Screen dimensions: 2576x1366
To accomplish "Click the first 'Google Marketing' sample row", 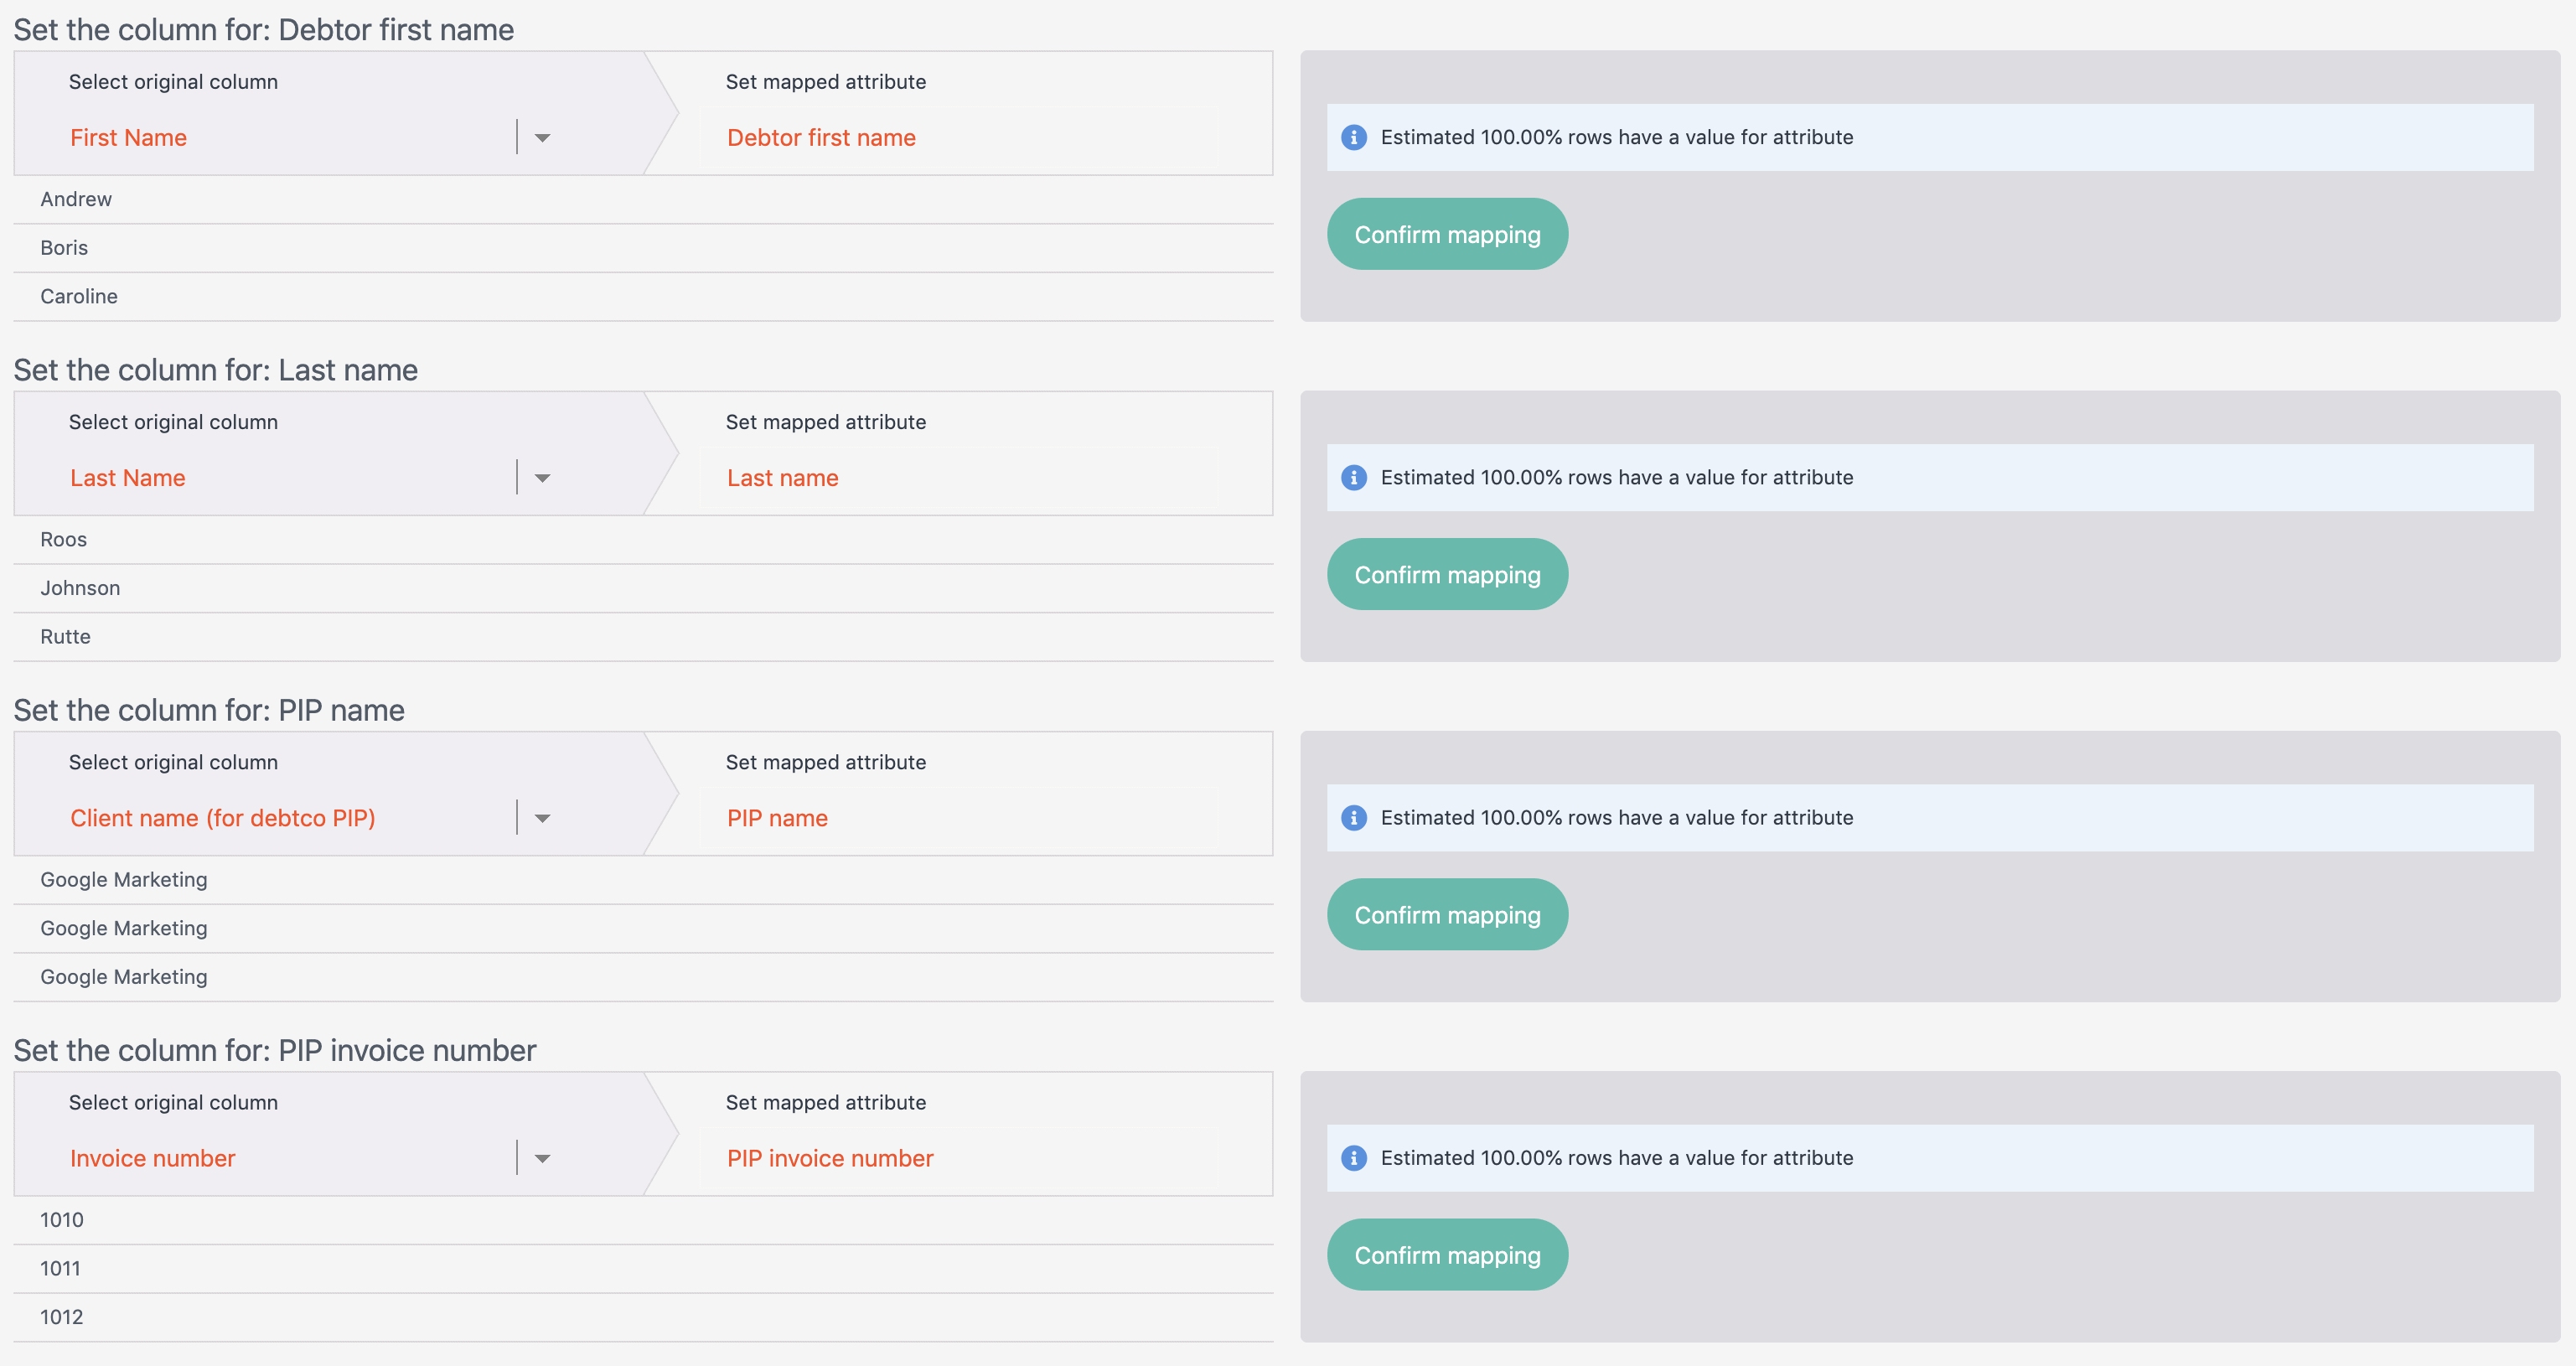I will tap(643, 879).
